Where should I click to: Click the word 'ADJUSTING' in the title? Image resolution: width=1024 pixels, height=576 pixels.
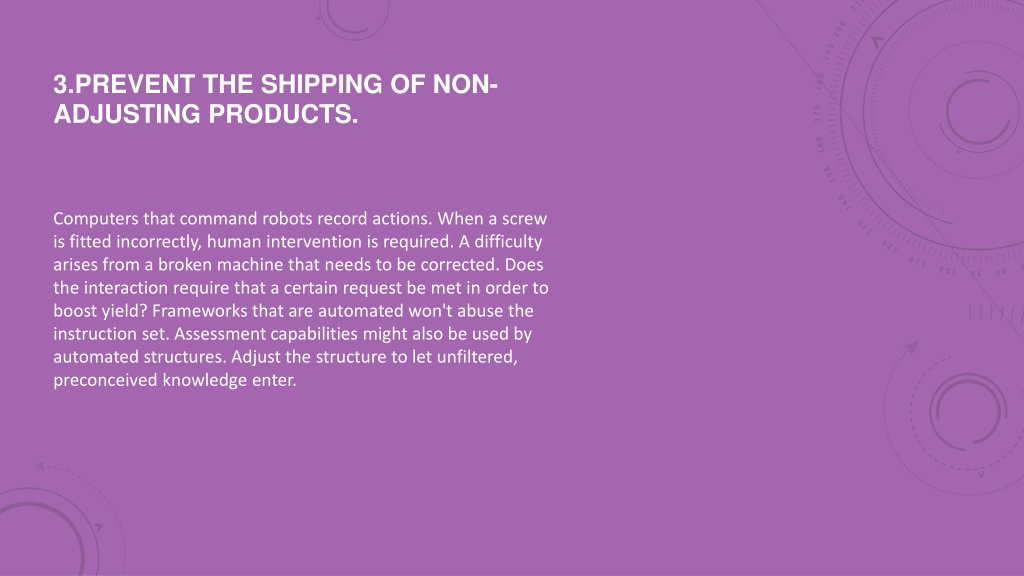(127, 114)
